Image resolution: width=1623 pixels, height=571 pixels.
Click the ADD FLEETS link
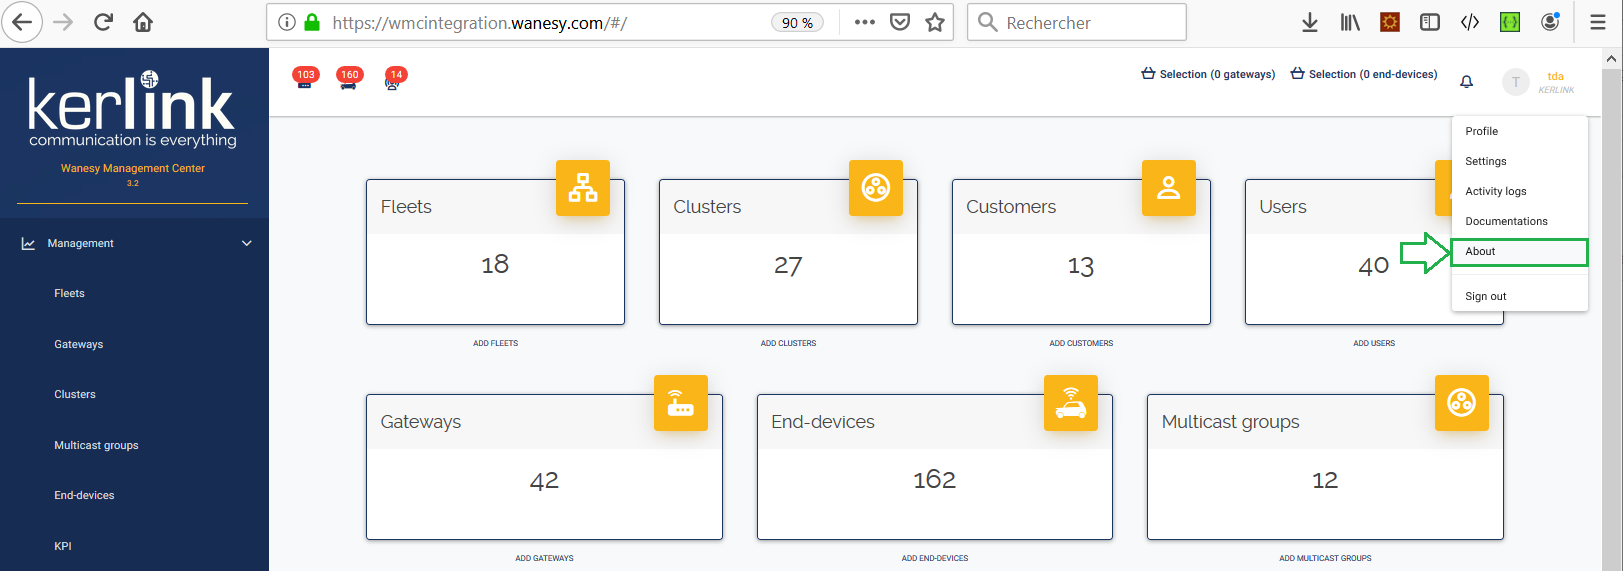tap(495, 343)
